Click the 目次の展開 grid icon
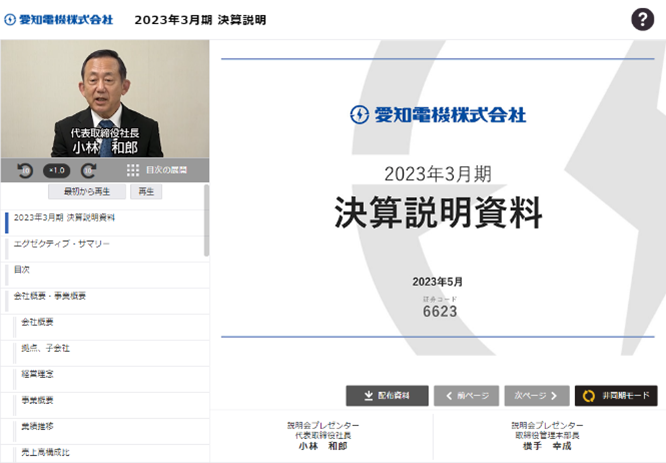Viewport: 666px width, 463px height. [x=133, y=170]
